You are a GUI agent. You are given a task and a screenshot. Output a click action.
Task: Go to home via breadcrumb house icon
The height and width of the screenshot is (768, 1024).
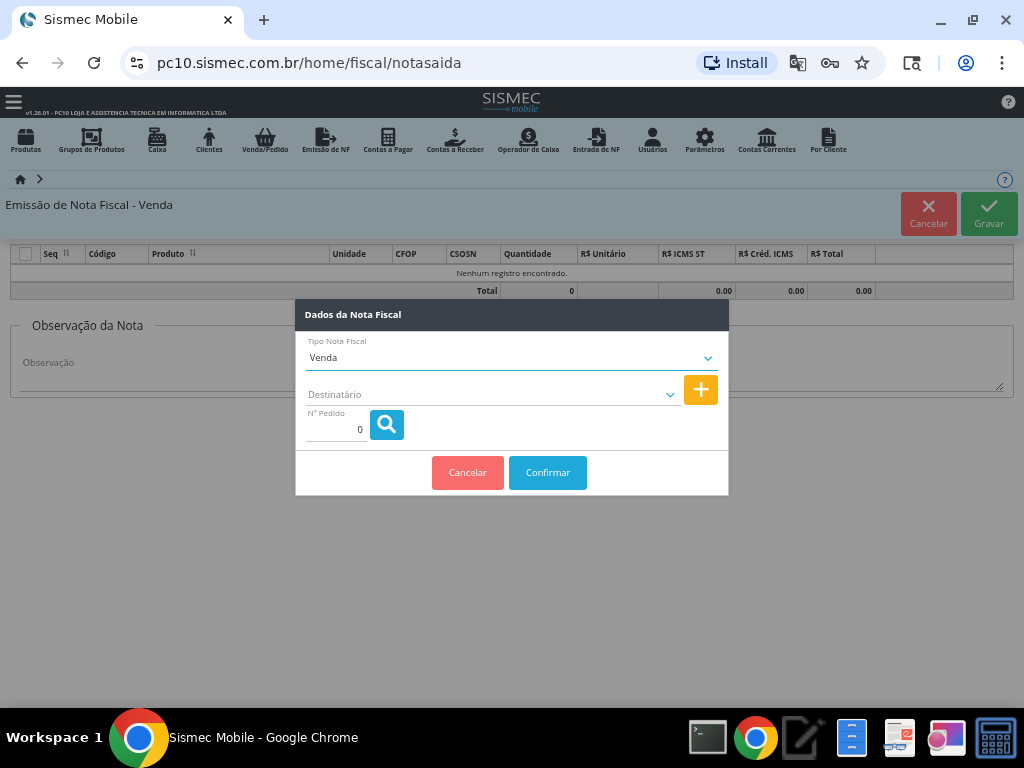[x=20, y=179]
